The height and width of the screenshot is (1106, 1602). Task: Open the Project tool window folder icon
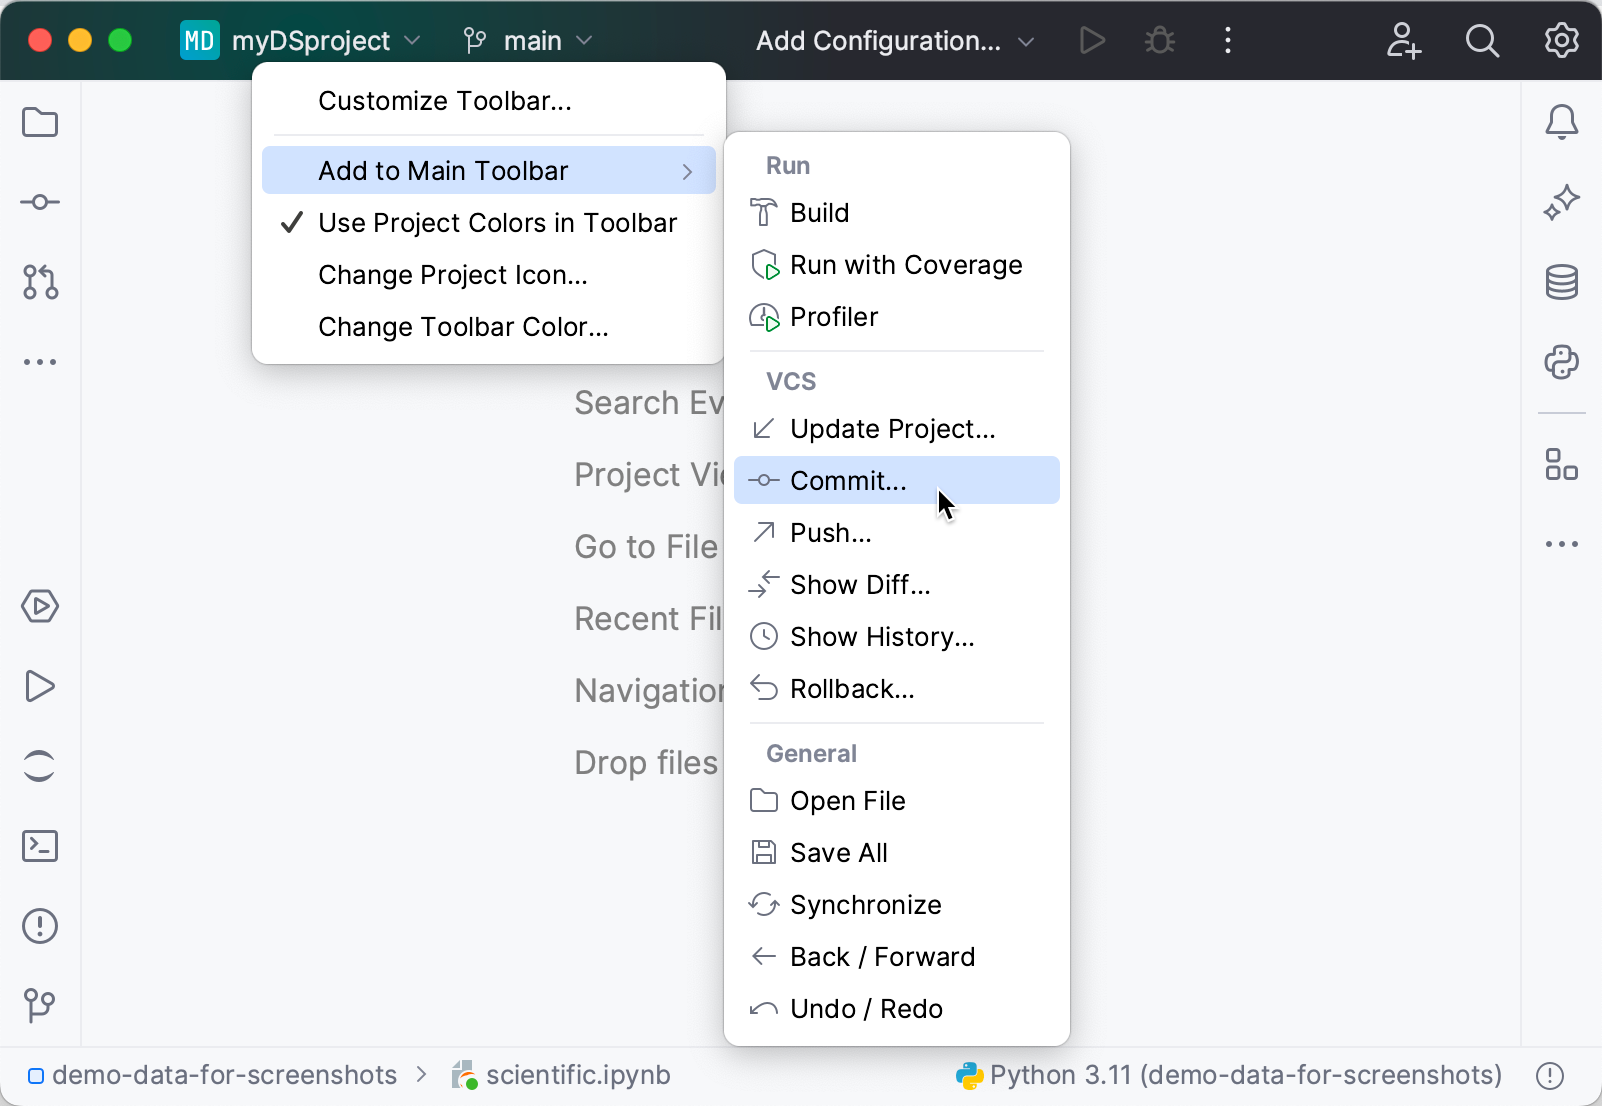pos(40,122)
